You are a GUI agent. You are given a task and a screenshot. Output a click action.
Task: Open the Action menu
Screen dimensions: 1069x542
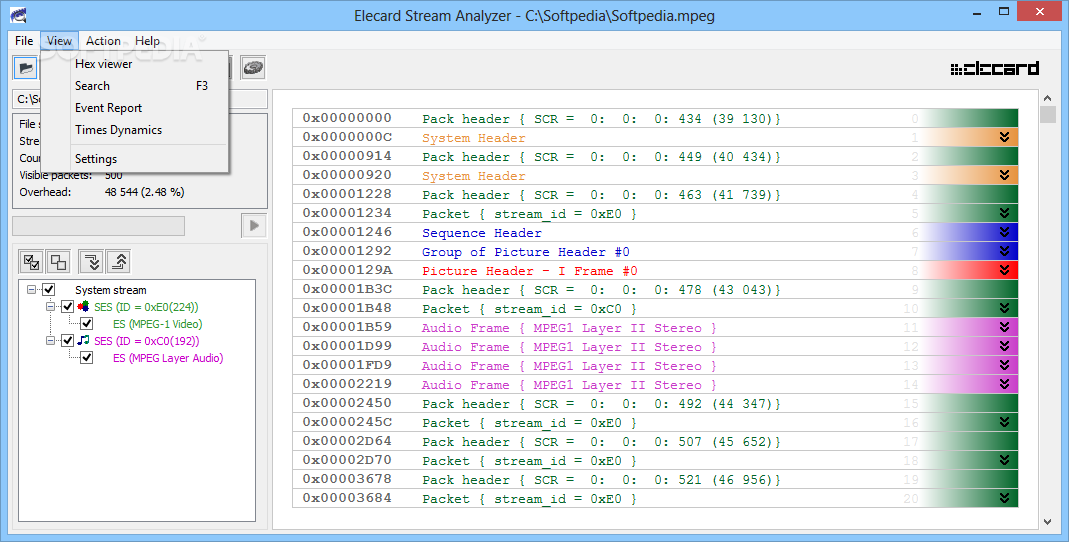[103, 41]
